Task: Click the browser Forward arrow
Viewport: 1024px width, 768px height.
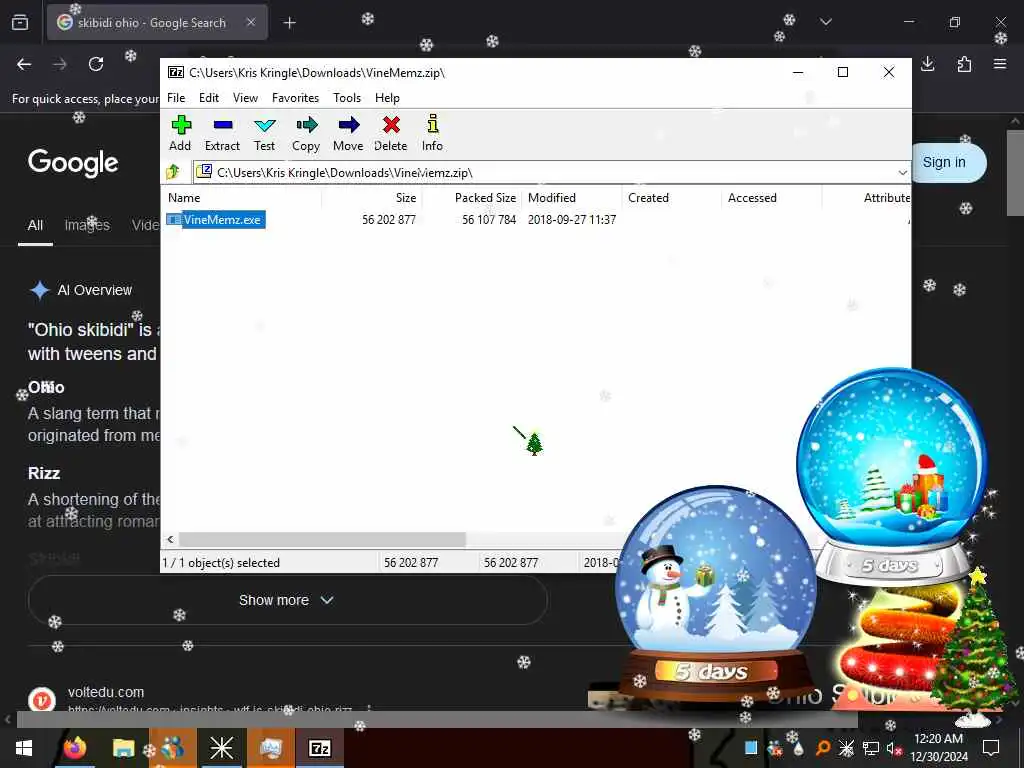Action: (x=60, y=64)
